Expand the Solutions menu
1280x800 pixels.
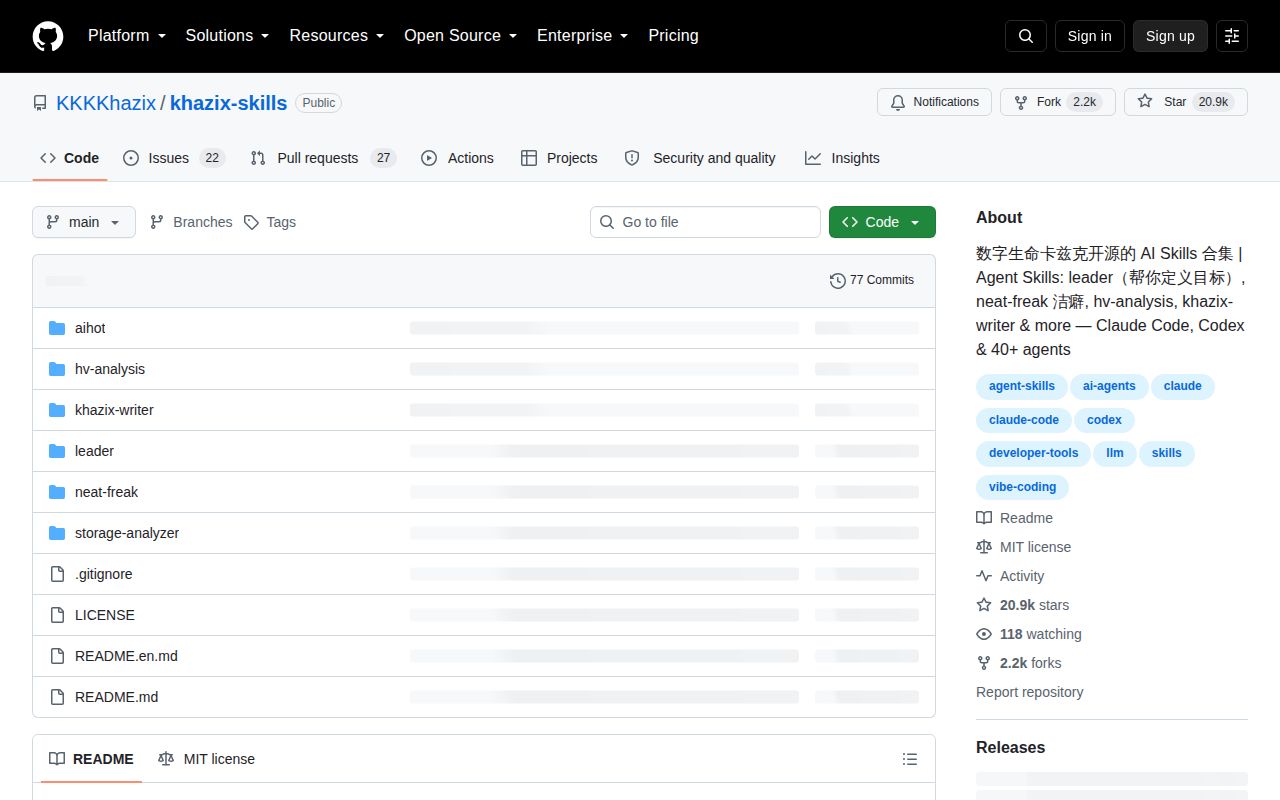(227, 36)
